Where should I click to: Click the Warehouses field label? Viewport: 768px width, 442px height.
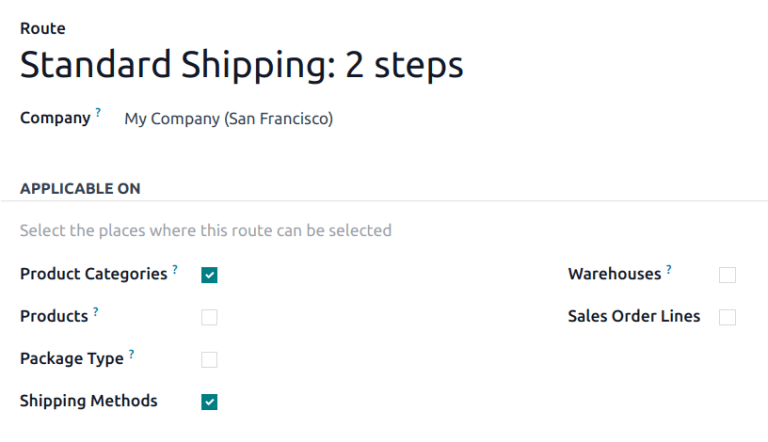(x=614, y=274)
